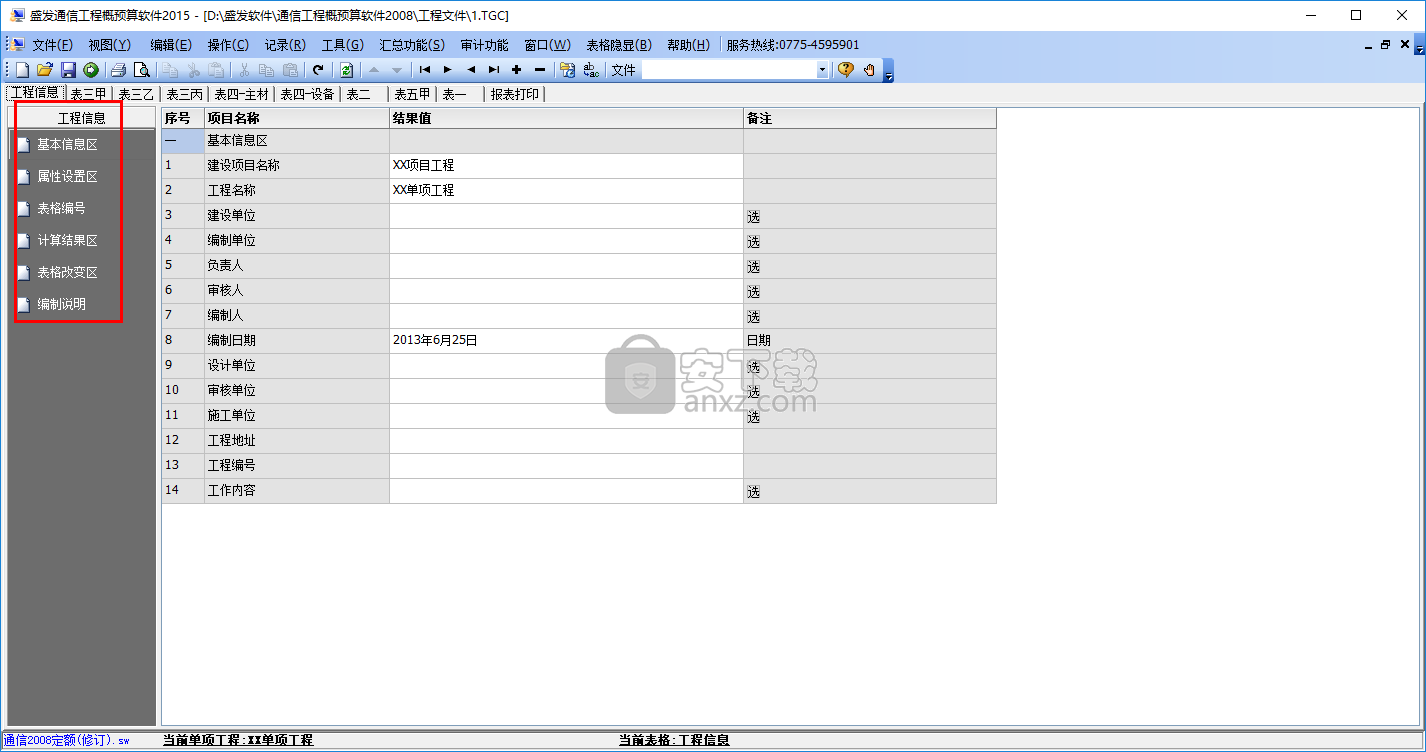The width and height of the screenshot is (1426, 752).
Task: Open print preview with the magnifier page icon
Action: 142,70
